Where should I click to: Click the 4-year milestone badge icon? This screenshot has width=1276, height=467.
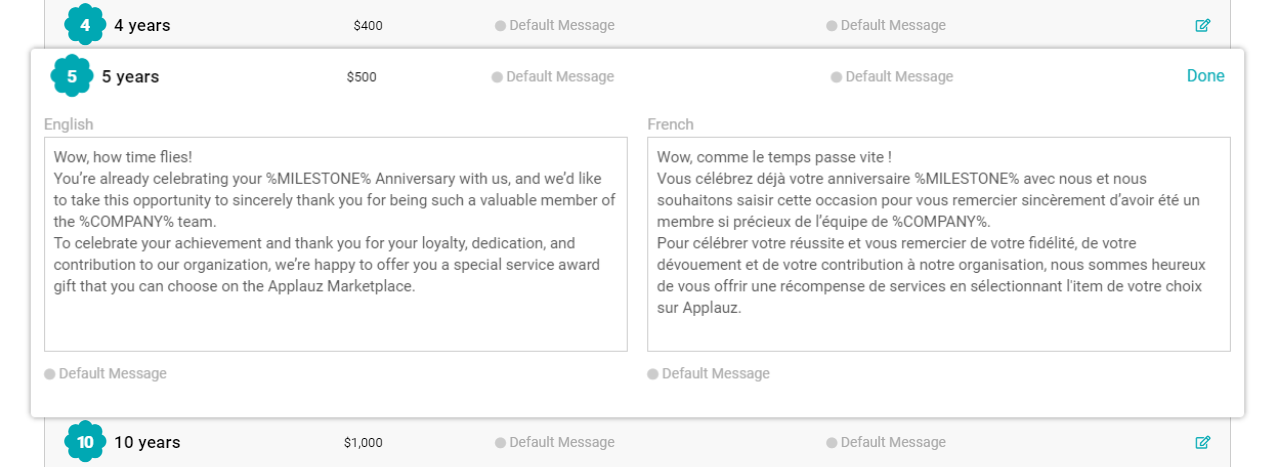point(85,25)
